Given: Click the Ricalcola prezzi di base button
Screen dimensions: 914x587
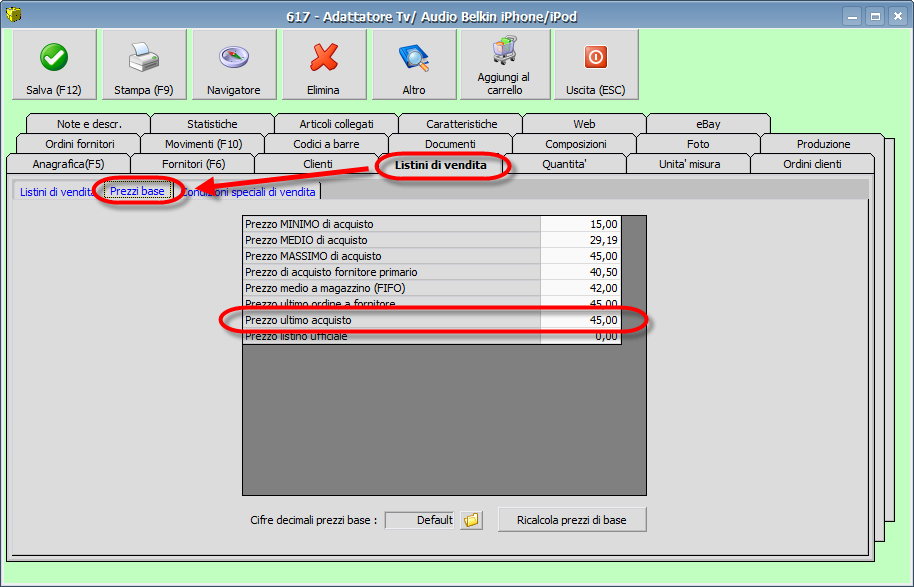Looking at the screenshot, I should [572, 520].
